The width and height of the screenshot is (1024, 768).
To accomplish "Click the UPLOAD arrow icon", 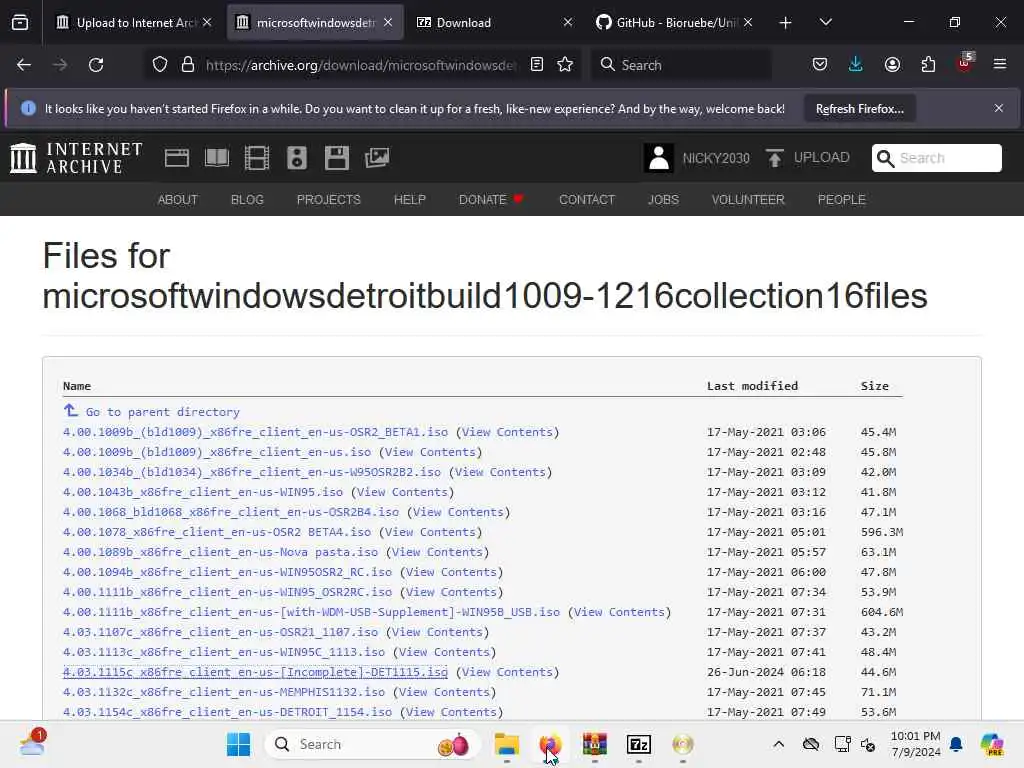I will coord(775,158).
